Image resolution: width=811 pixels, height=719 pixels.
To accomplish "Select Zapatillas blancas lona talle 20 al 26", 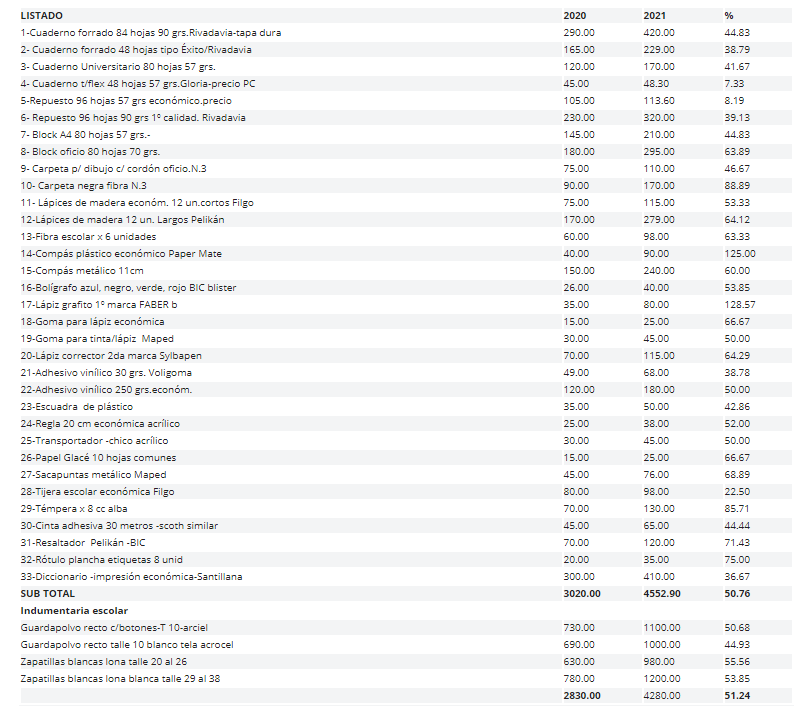I will [x=406, y=662].
